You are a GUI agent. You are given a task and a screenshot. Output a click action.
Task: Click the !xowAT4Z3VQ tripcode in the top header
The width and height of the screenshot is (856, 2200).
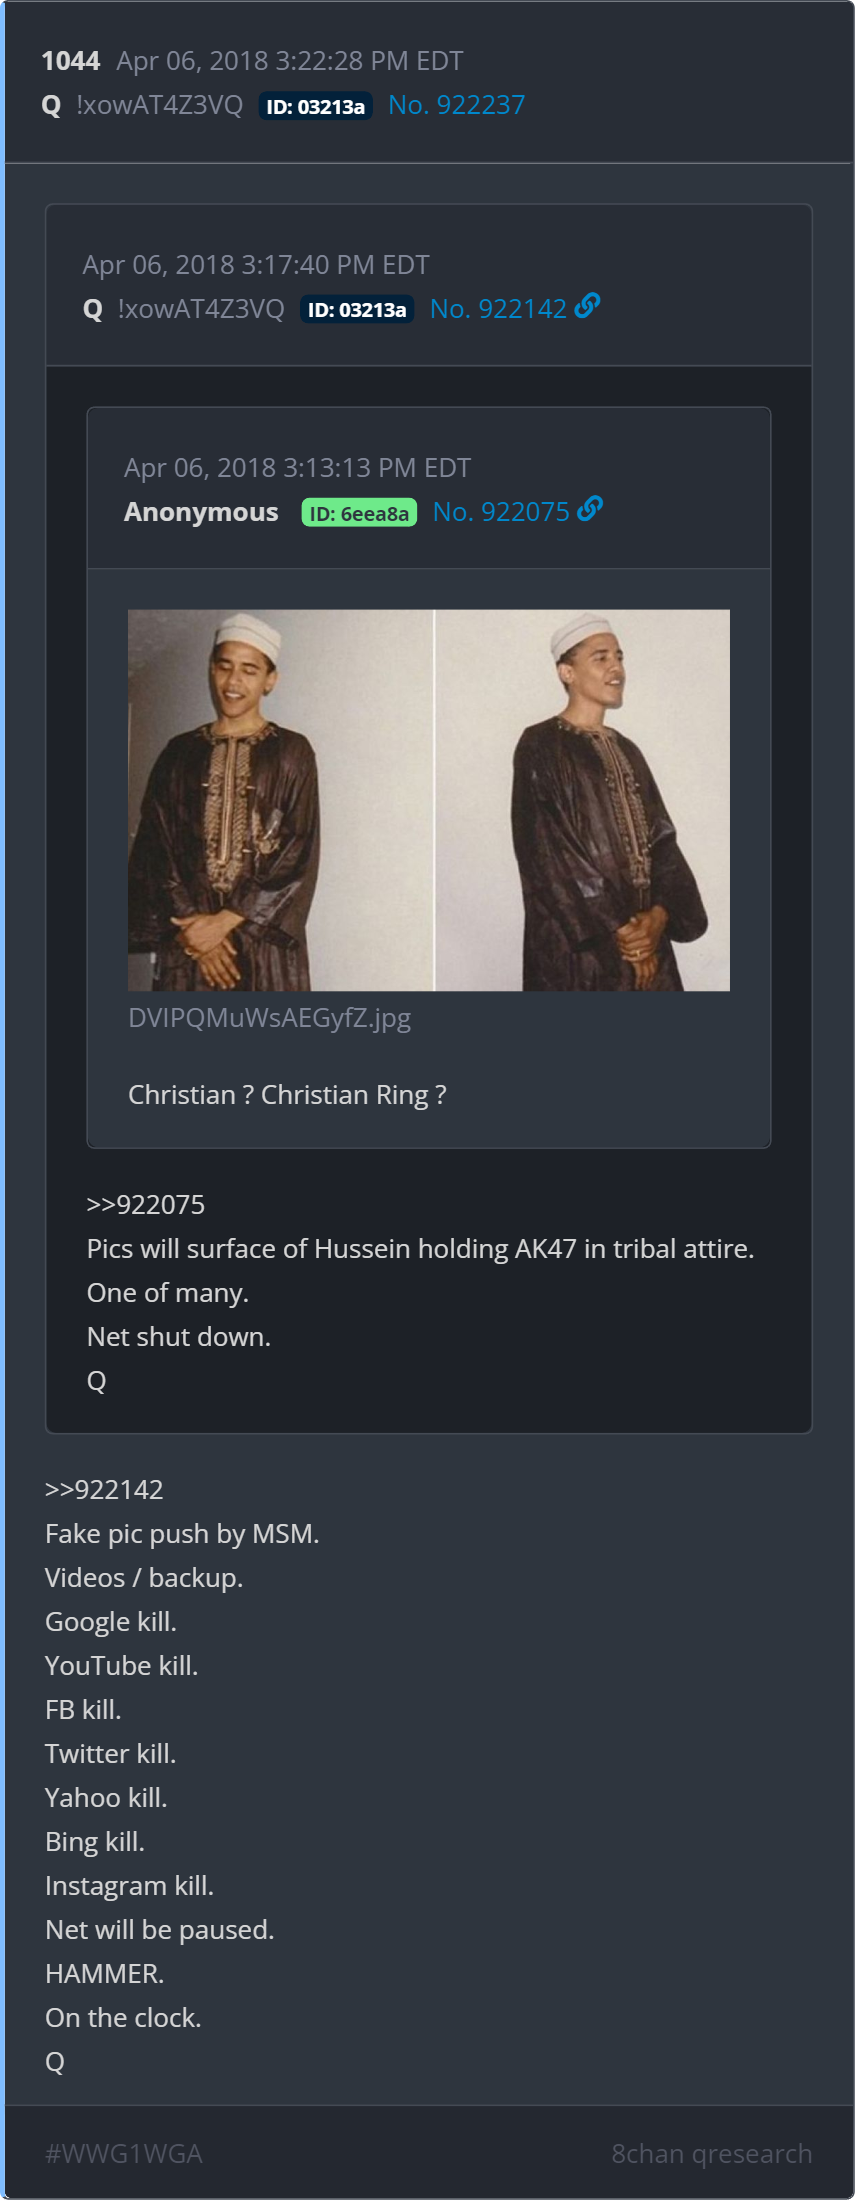point(160,105)
